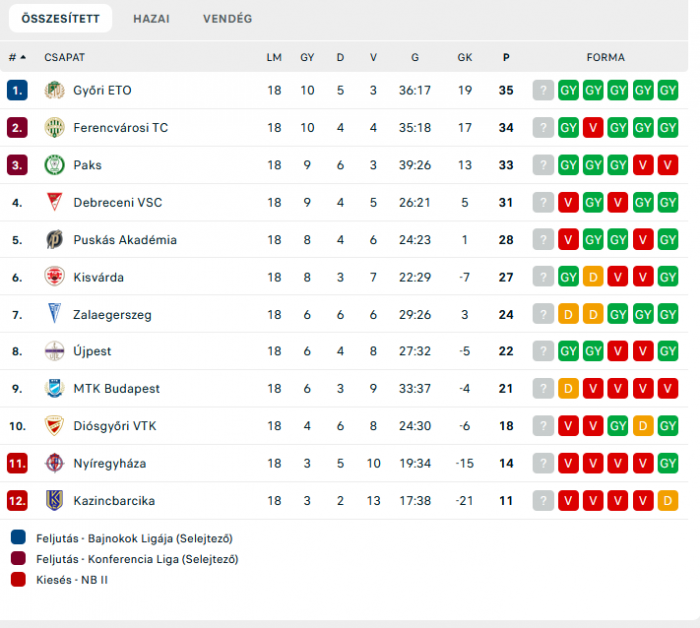The height and width of the screenshot is (628, 700).
Task: Click the Debreceni VSC crest icon
Action: (54, 202)
